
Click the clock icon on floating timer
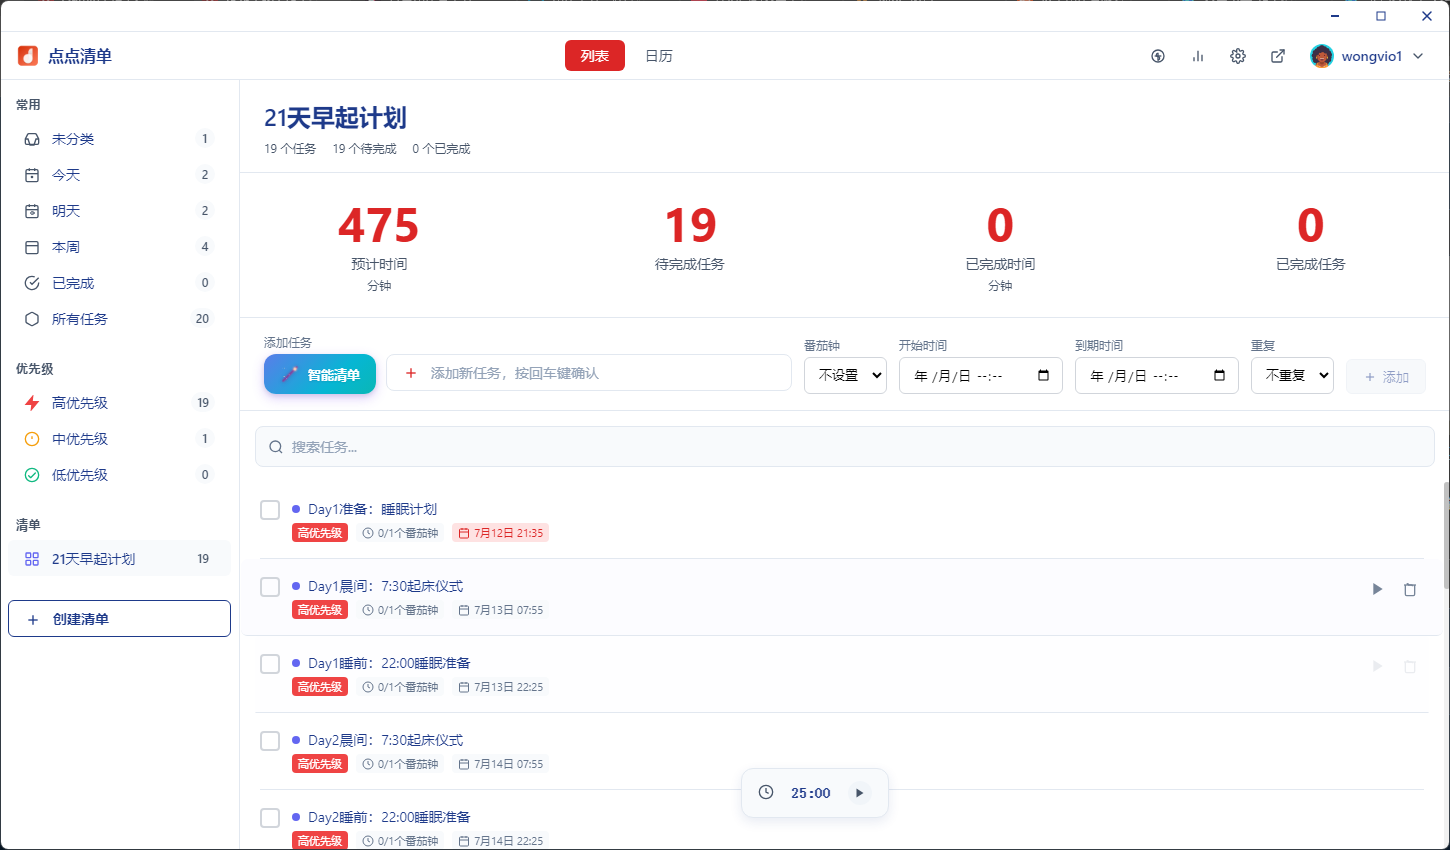click(x=766, y=792)
